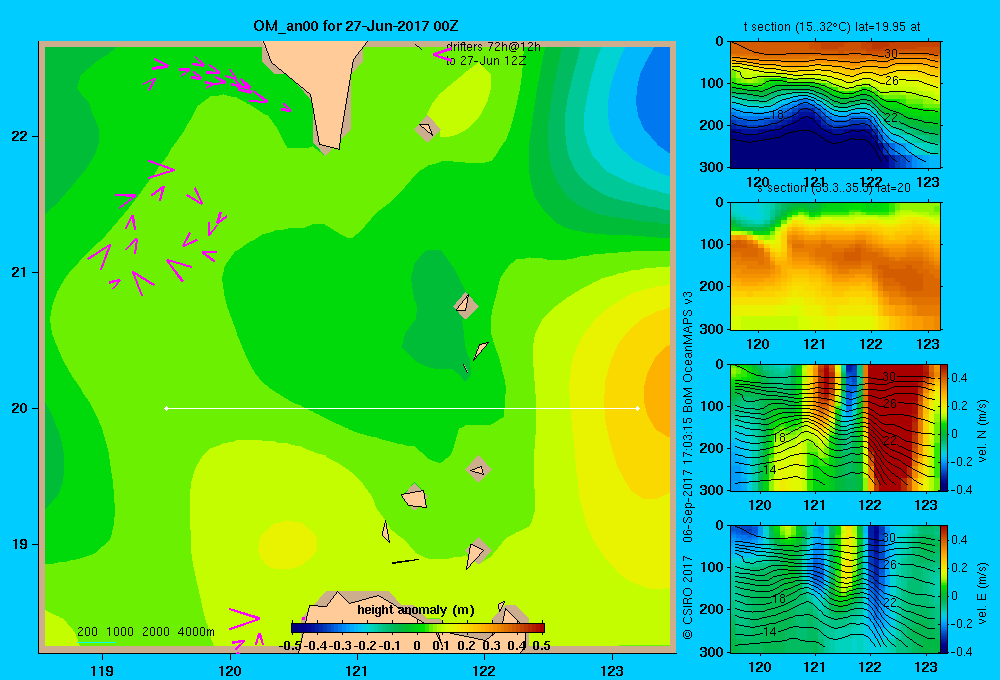1000x680 pixels.
Task: Click the magenta drifter legend arrow
Action: 442,55
